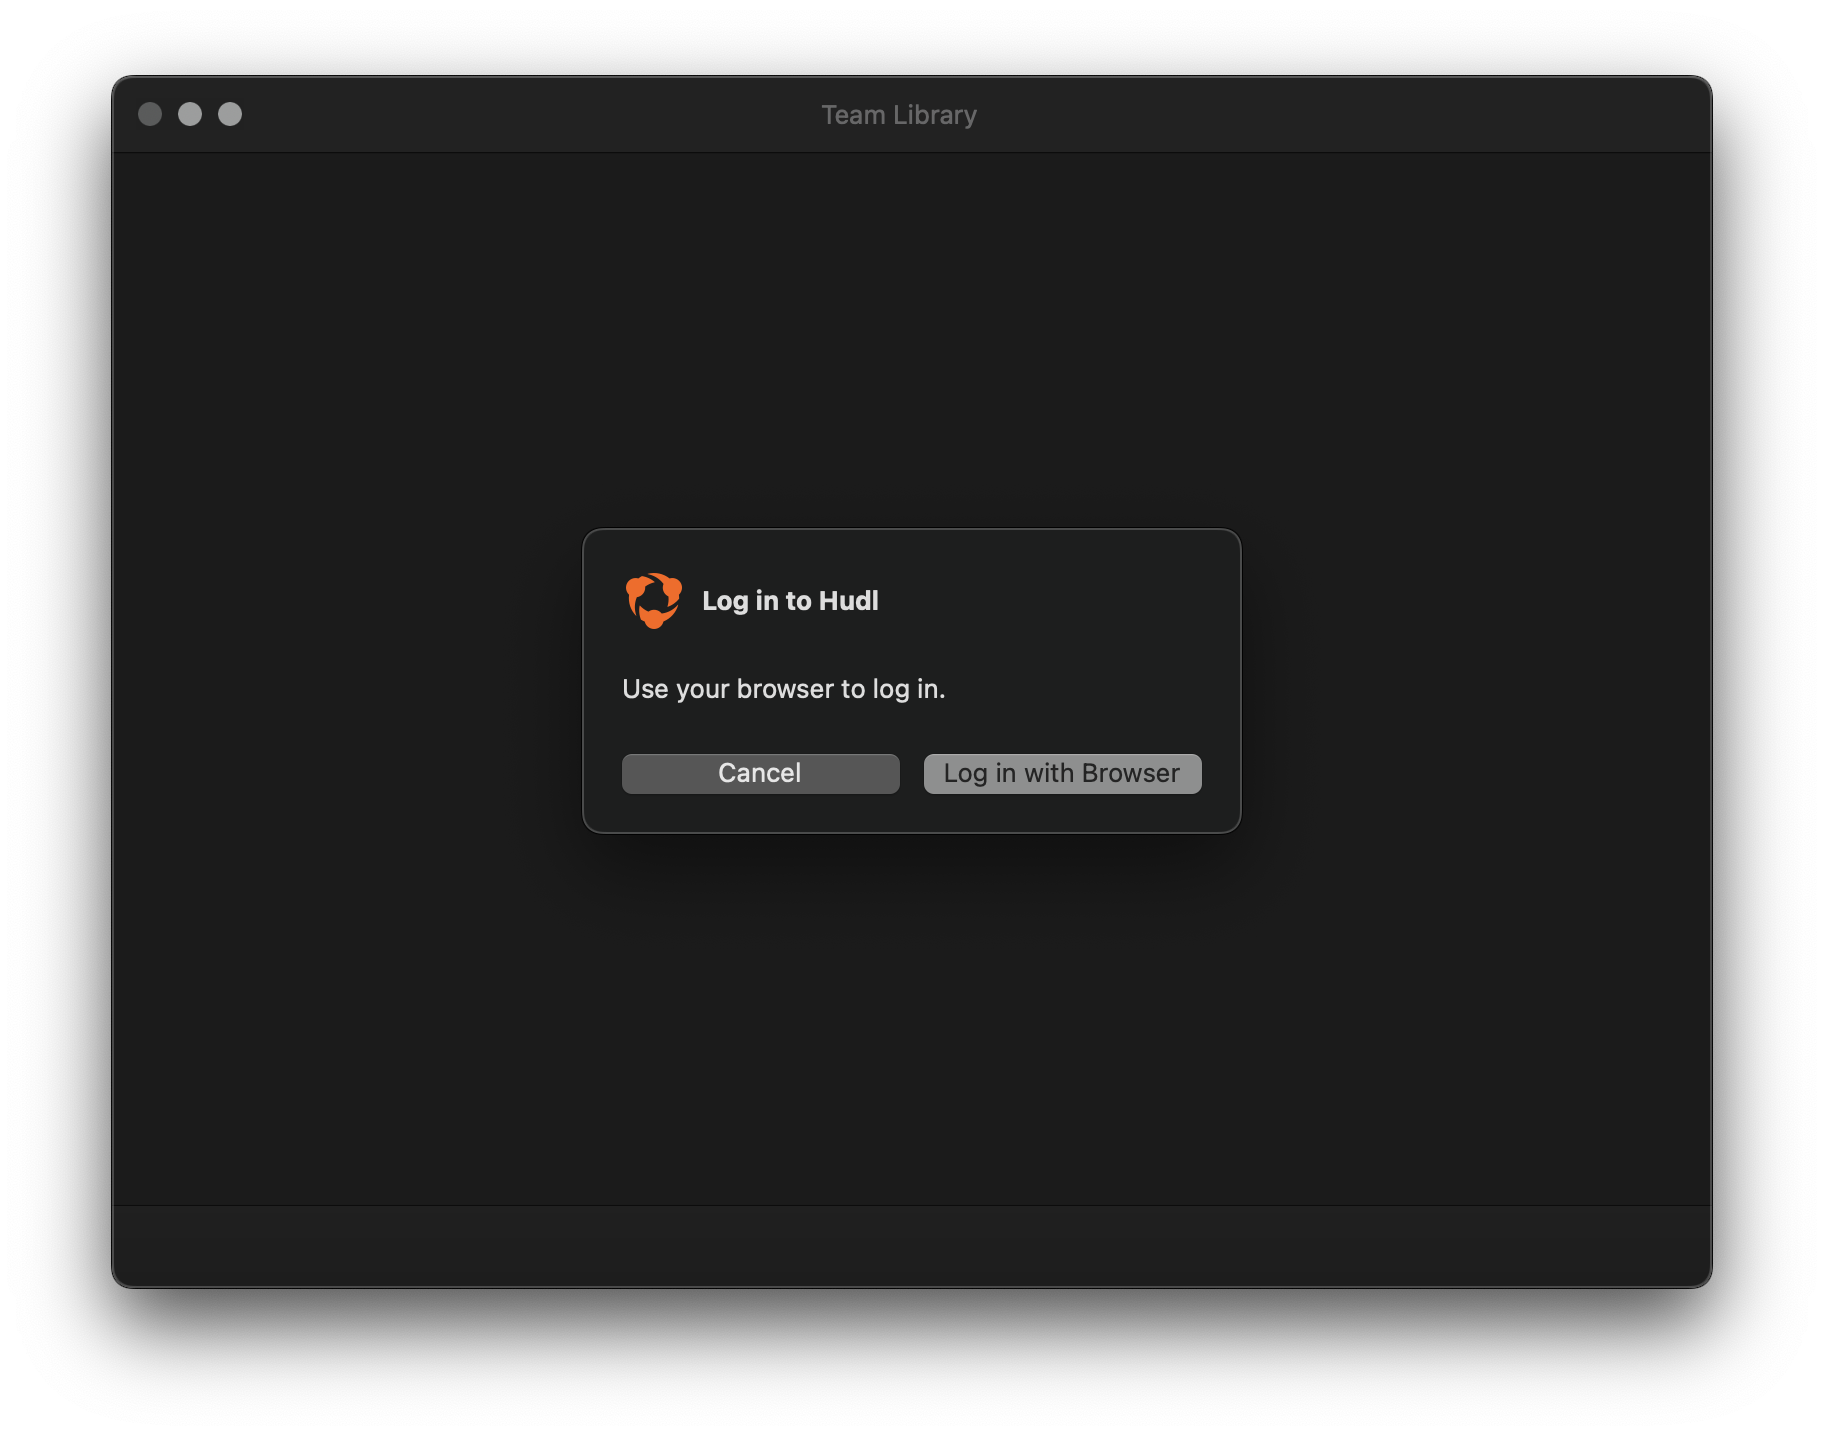
Task: Click the Use your browser to log in text
Action: (x=784, y=688)
